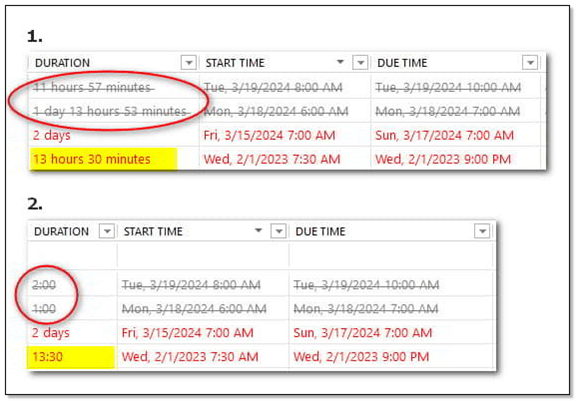The width and height of the screenshot is (576, 401).
Task: Open DURATION filter dropdown in table 2
Action: click(107, 231)
